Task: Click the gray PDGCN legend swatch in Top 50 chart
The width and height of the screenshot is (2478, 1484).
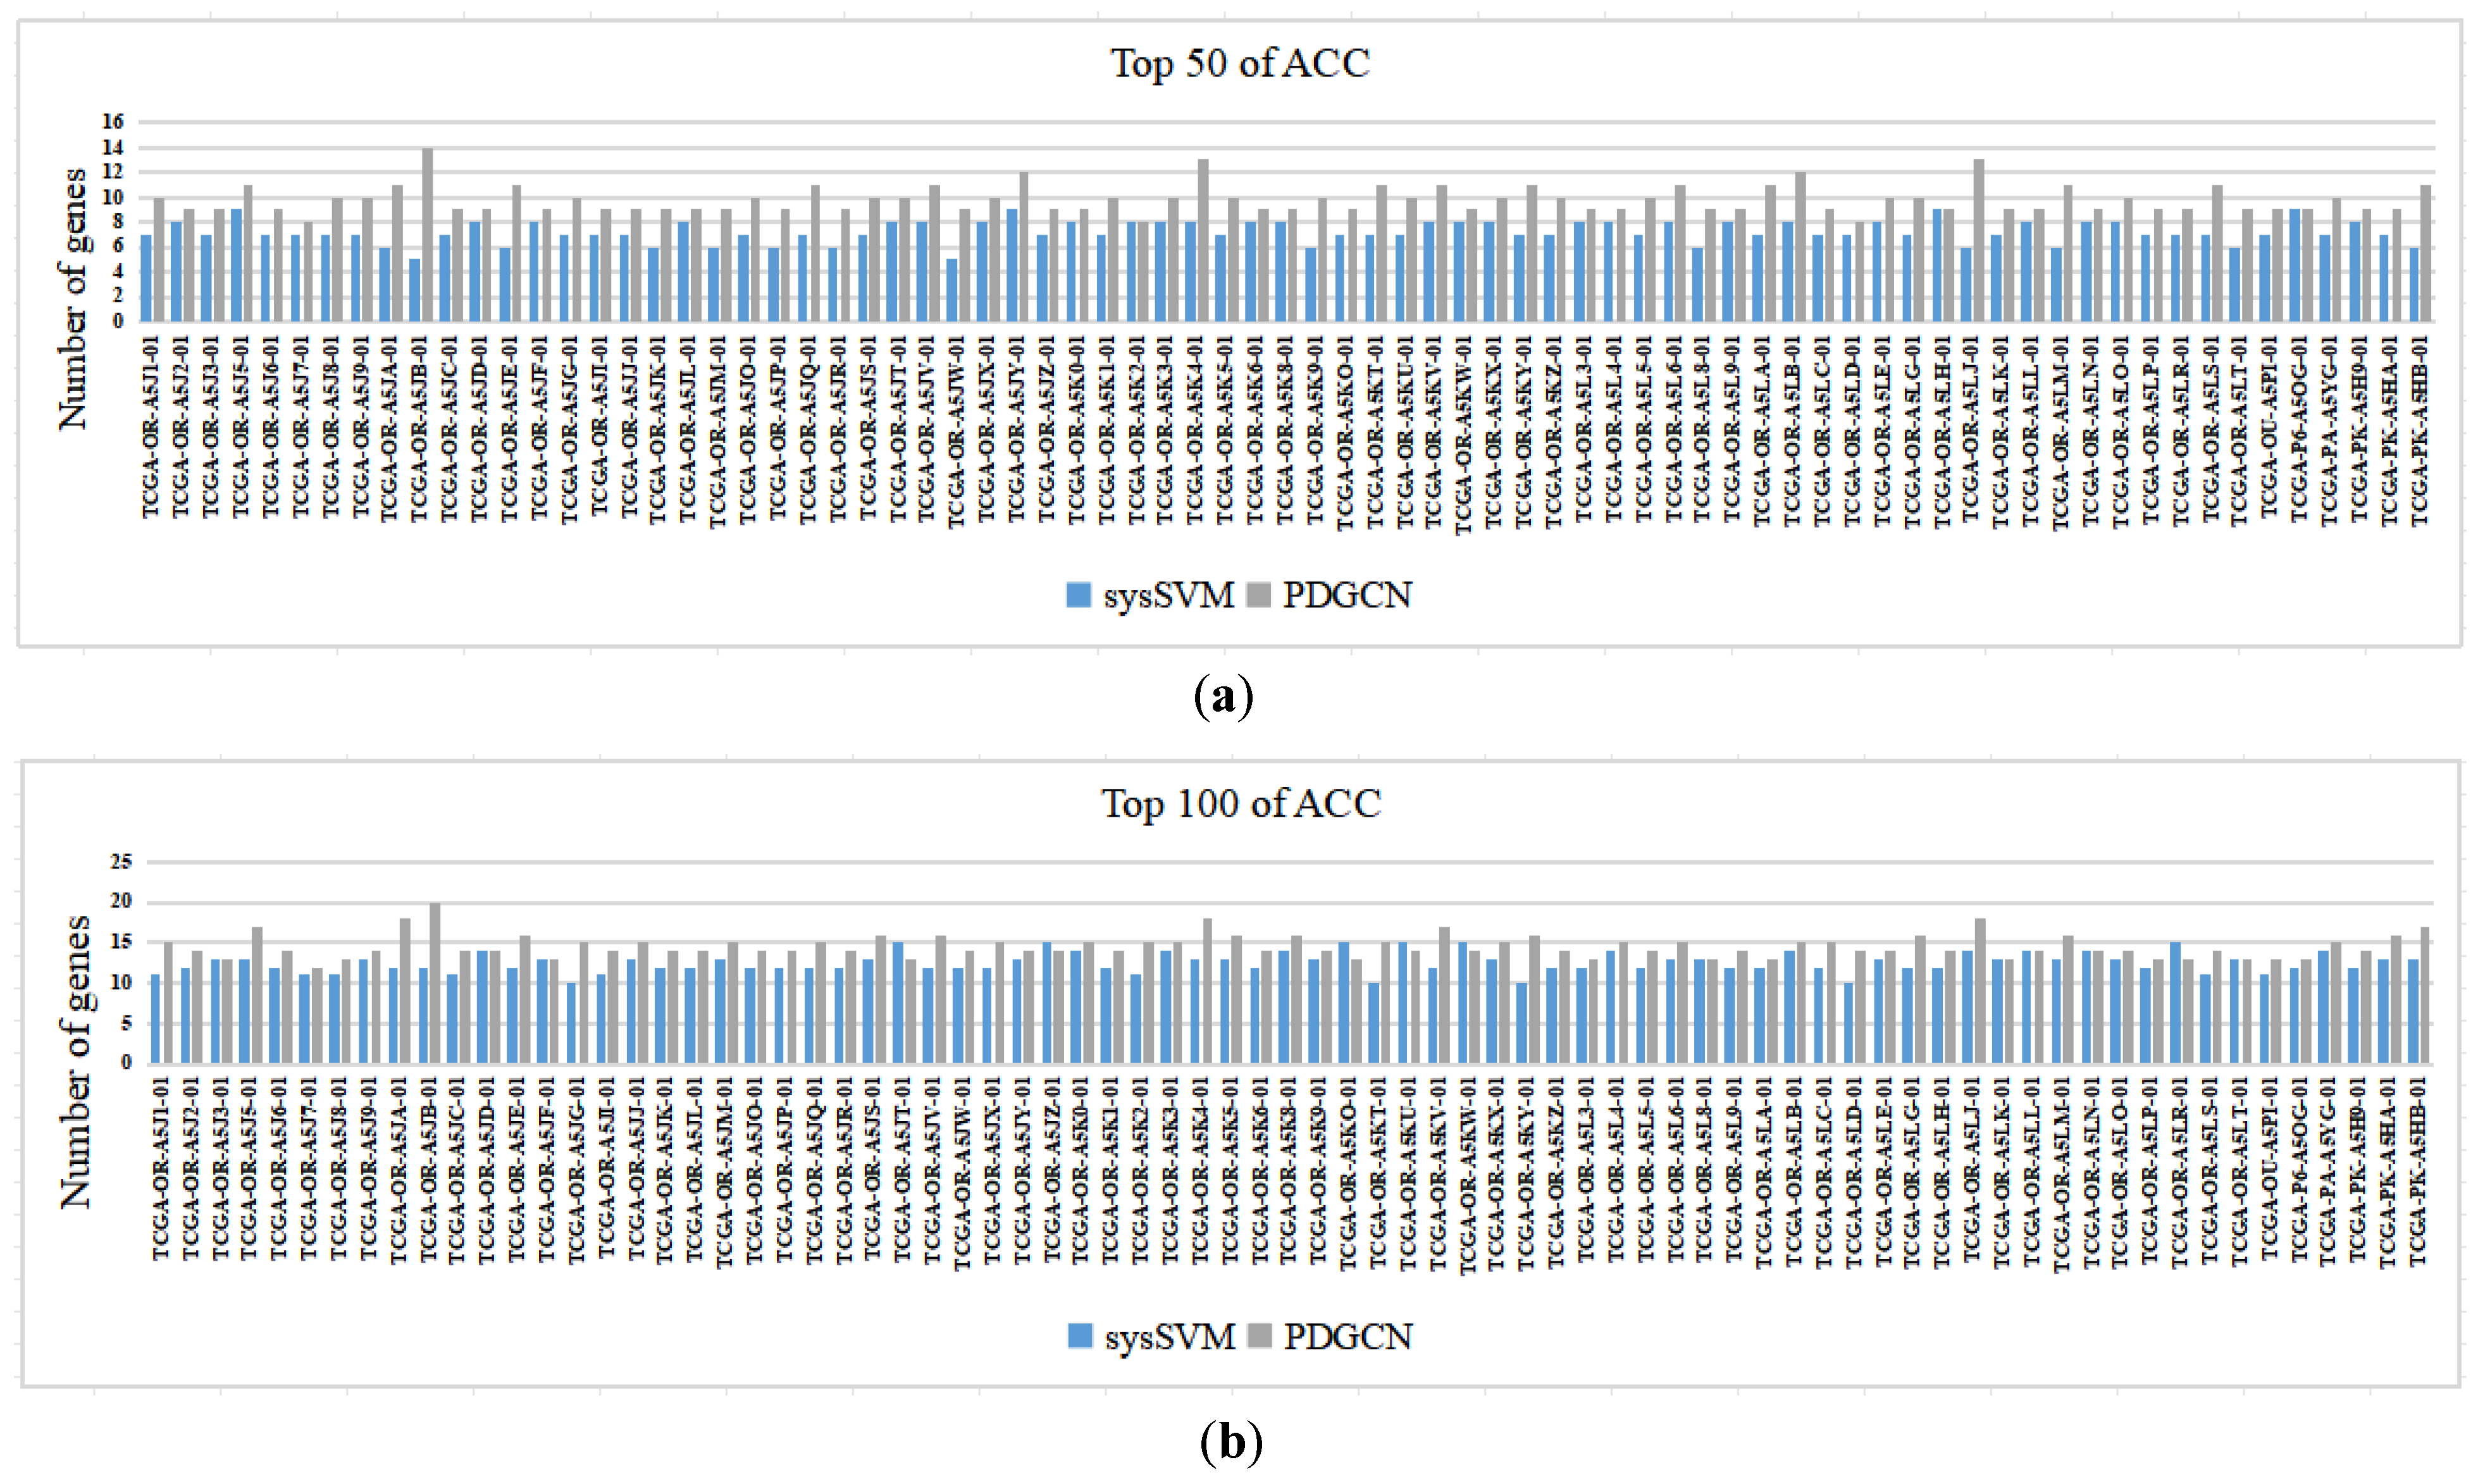Action: point(1259,595)
